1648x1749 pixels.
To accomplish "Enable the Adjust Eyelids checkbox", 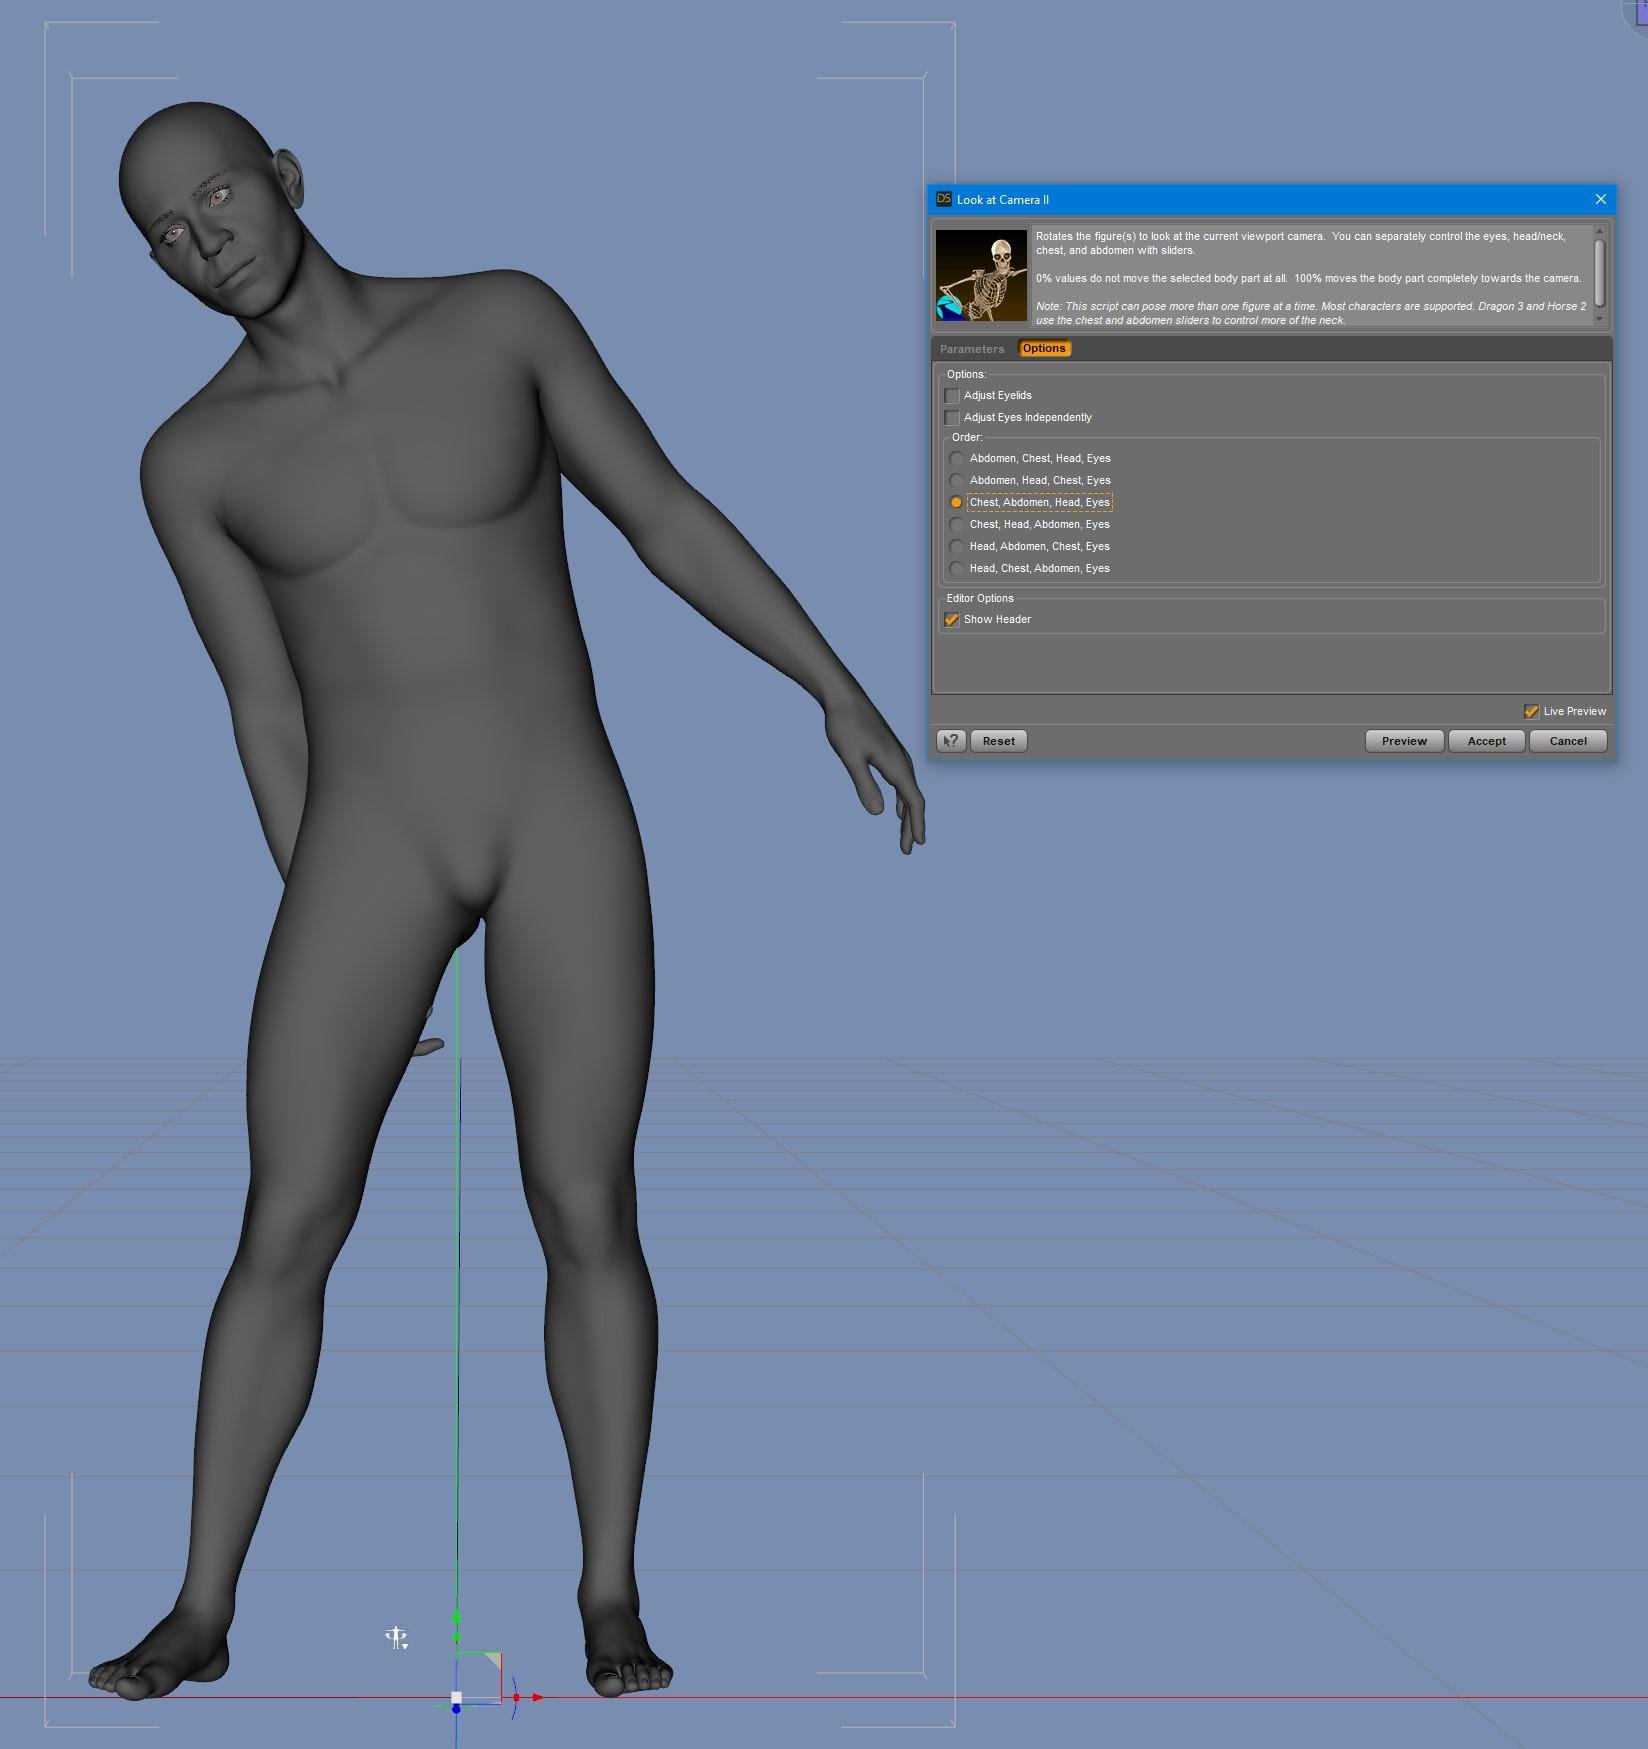I will (x=952, y=396).
